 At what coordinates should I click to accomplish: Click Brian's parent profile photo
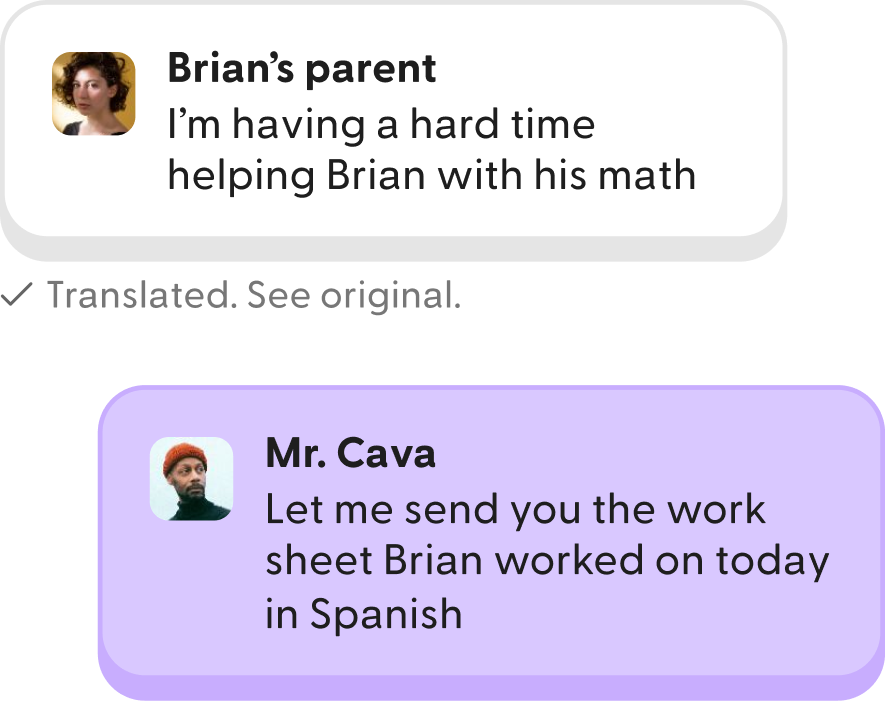[93, 93]
